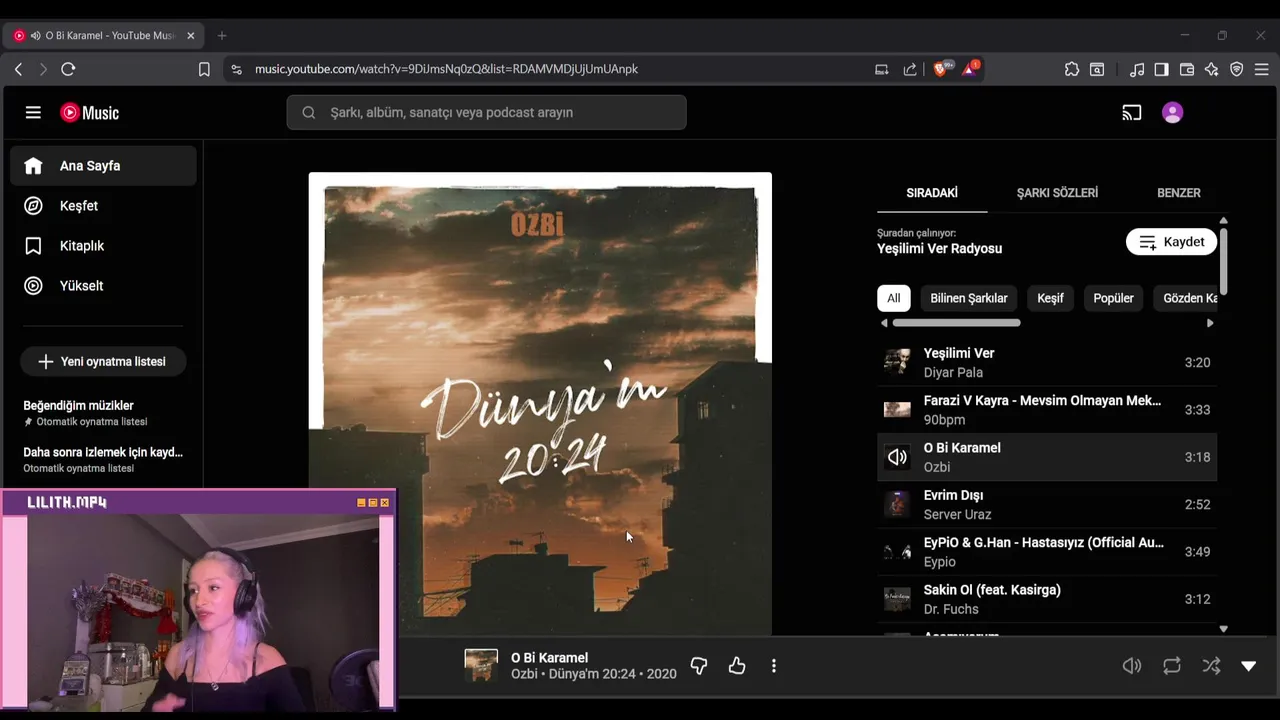The width and height of the screenshot is (1280, 720).
Task: Click the Yeşilimi Ver queue thumbnail
Action: 897,362
